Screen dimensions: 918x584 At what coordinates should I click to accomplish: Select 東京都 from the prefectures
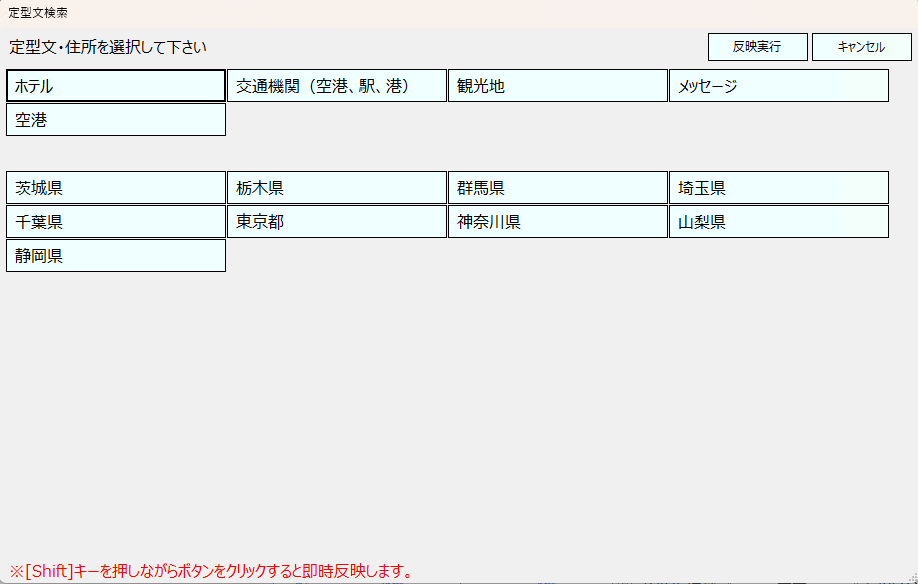click(337, 221)
